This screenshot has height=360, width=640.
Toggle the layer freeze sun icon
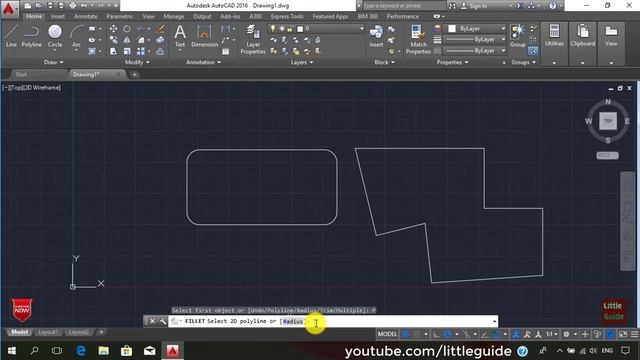click(x=282, y=29)
